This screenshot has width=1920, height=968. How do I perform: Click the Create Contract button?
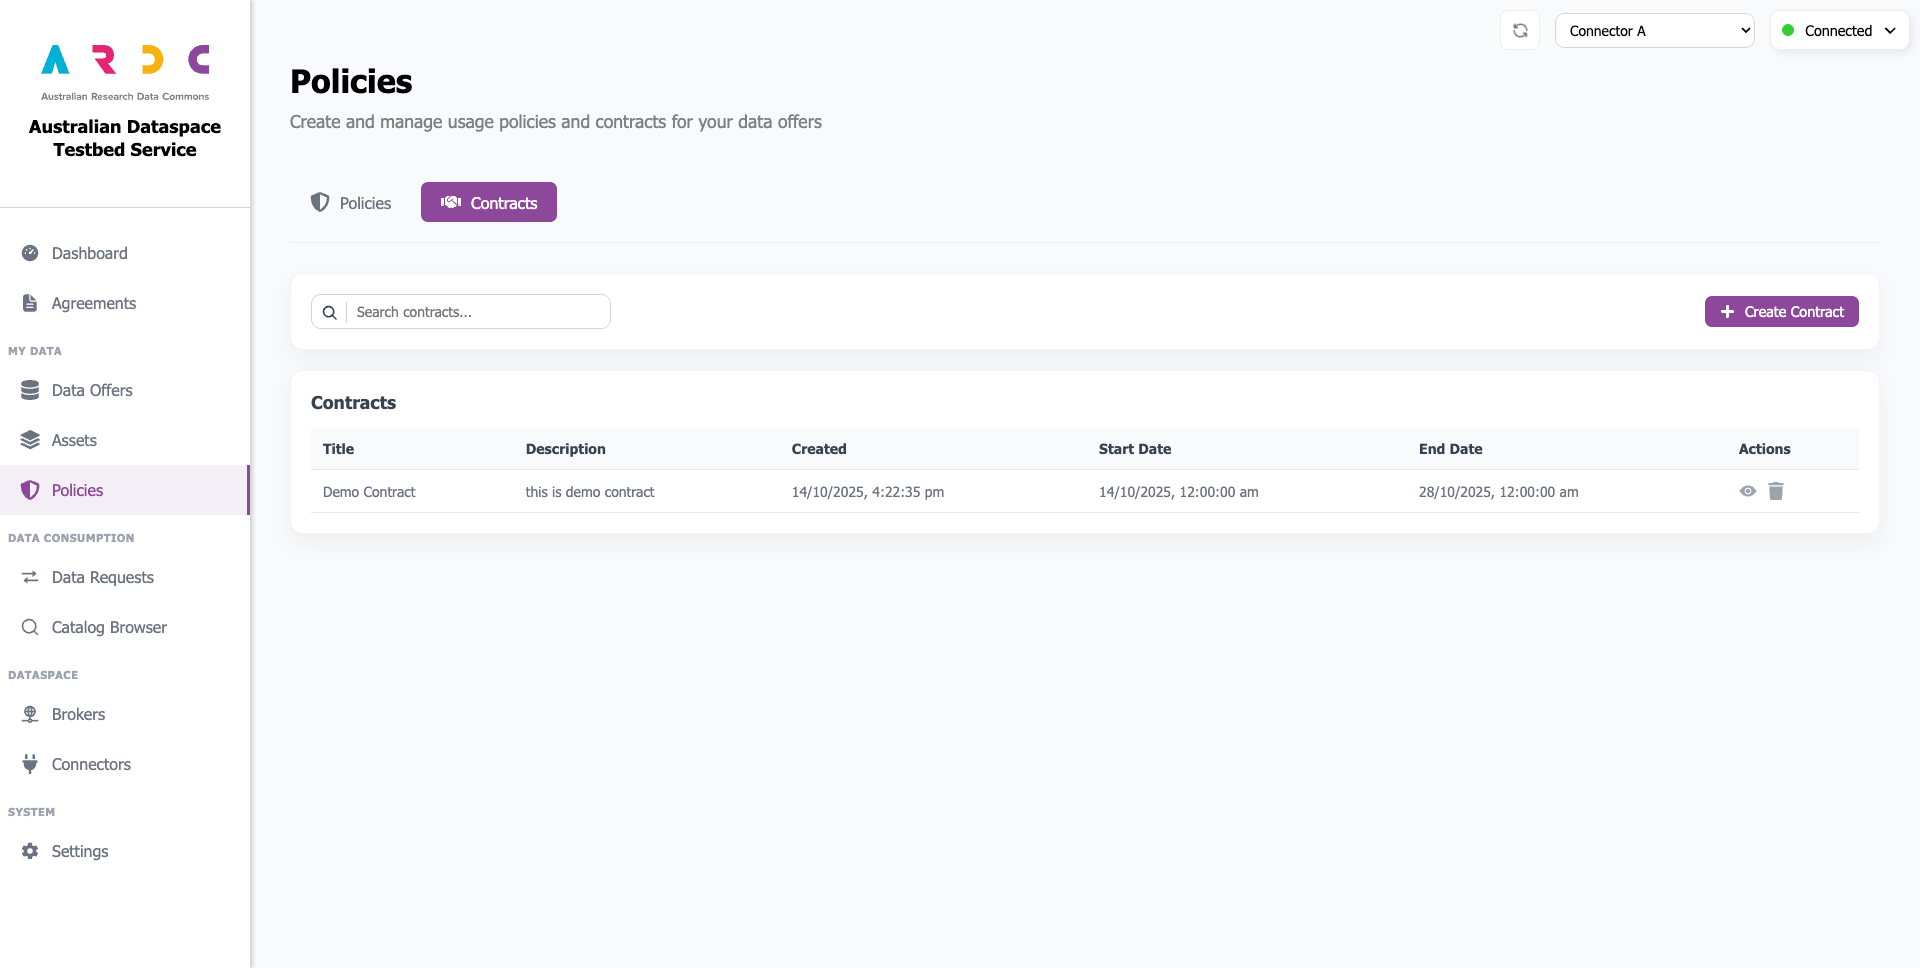coord(1781,312)
